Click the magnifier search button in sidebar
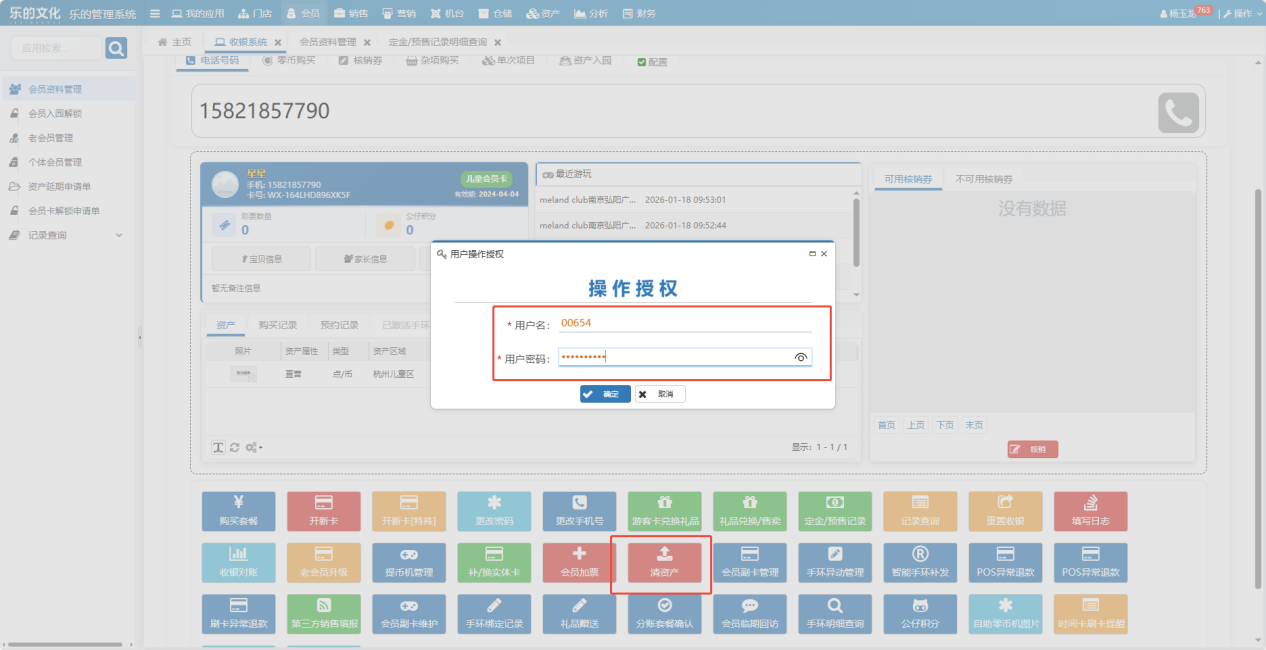 pos(116,48)
